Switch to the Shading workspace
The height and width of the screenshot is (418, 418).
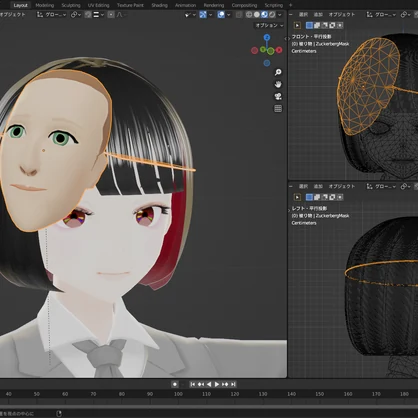(159, 5)
